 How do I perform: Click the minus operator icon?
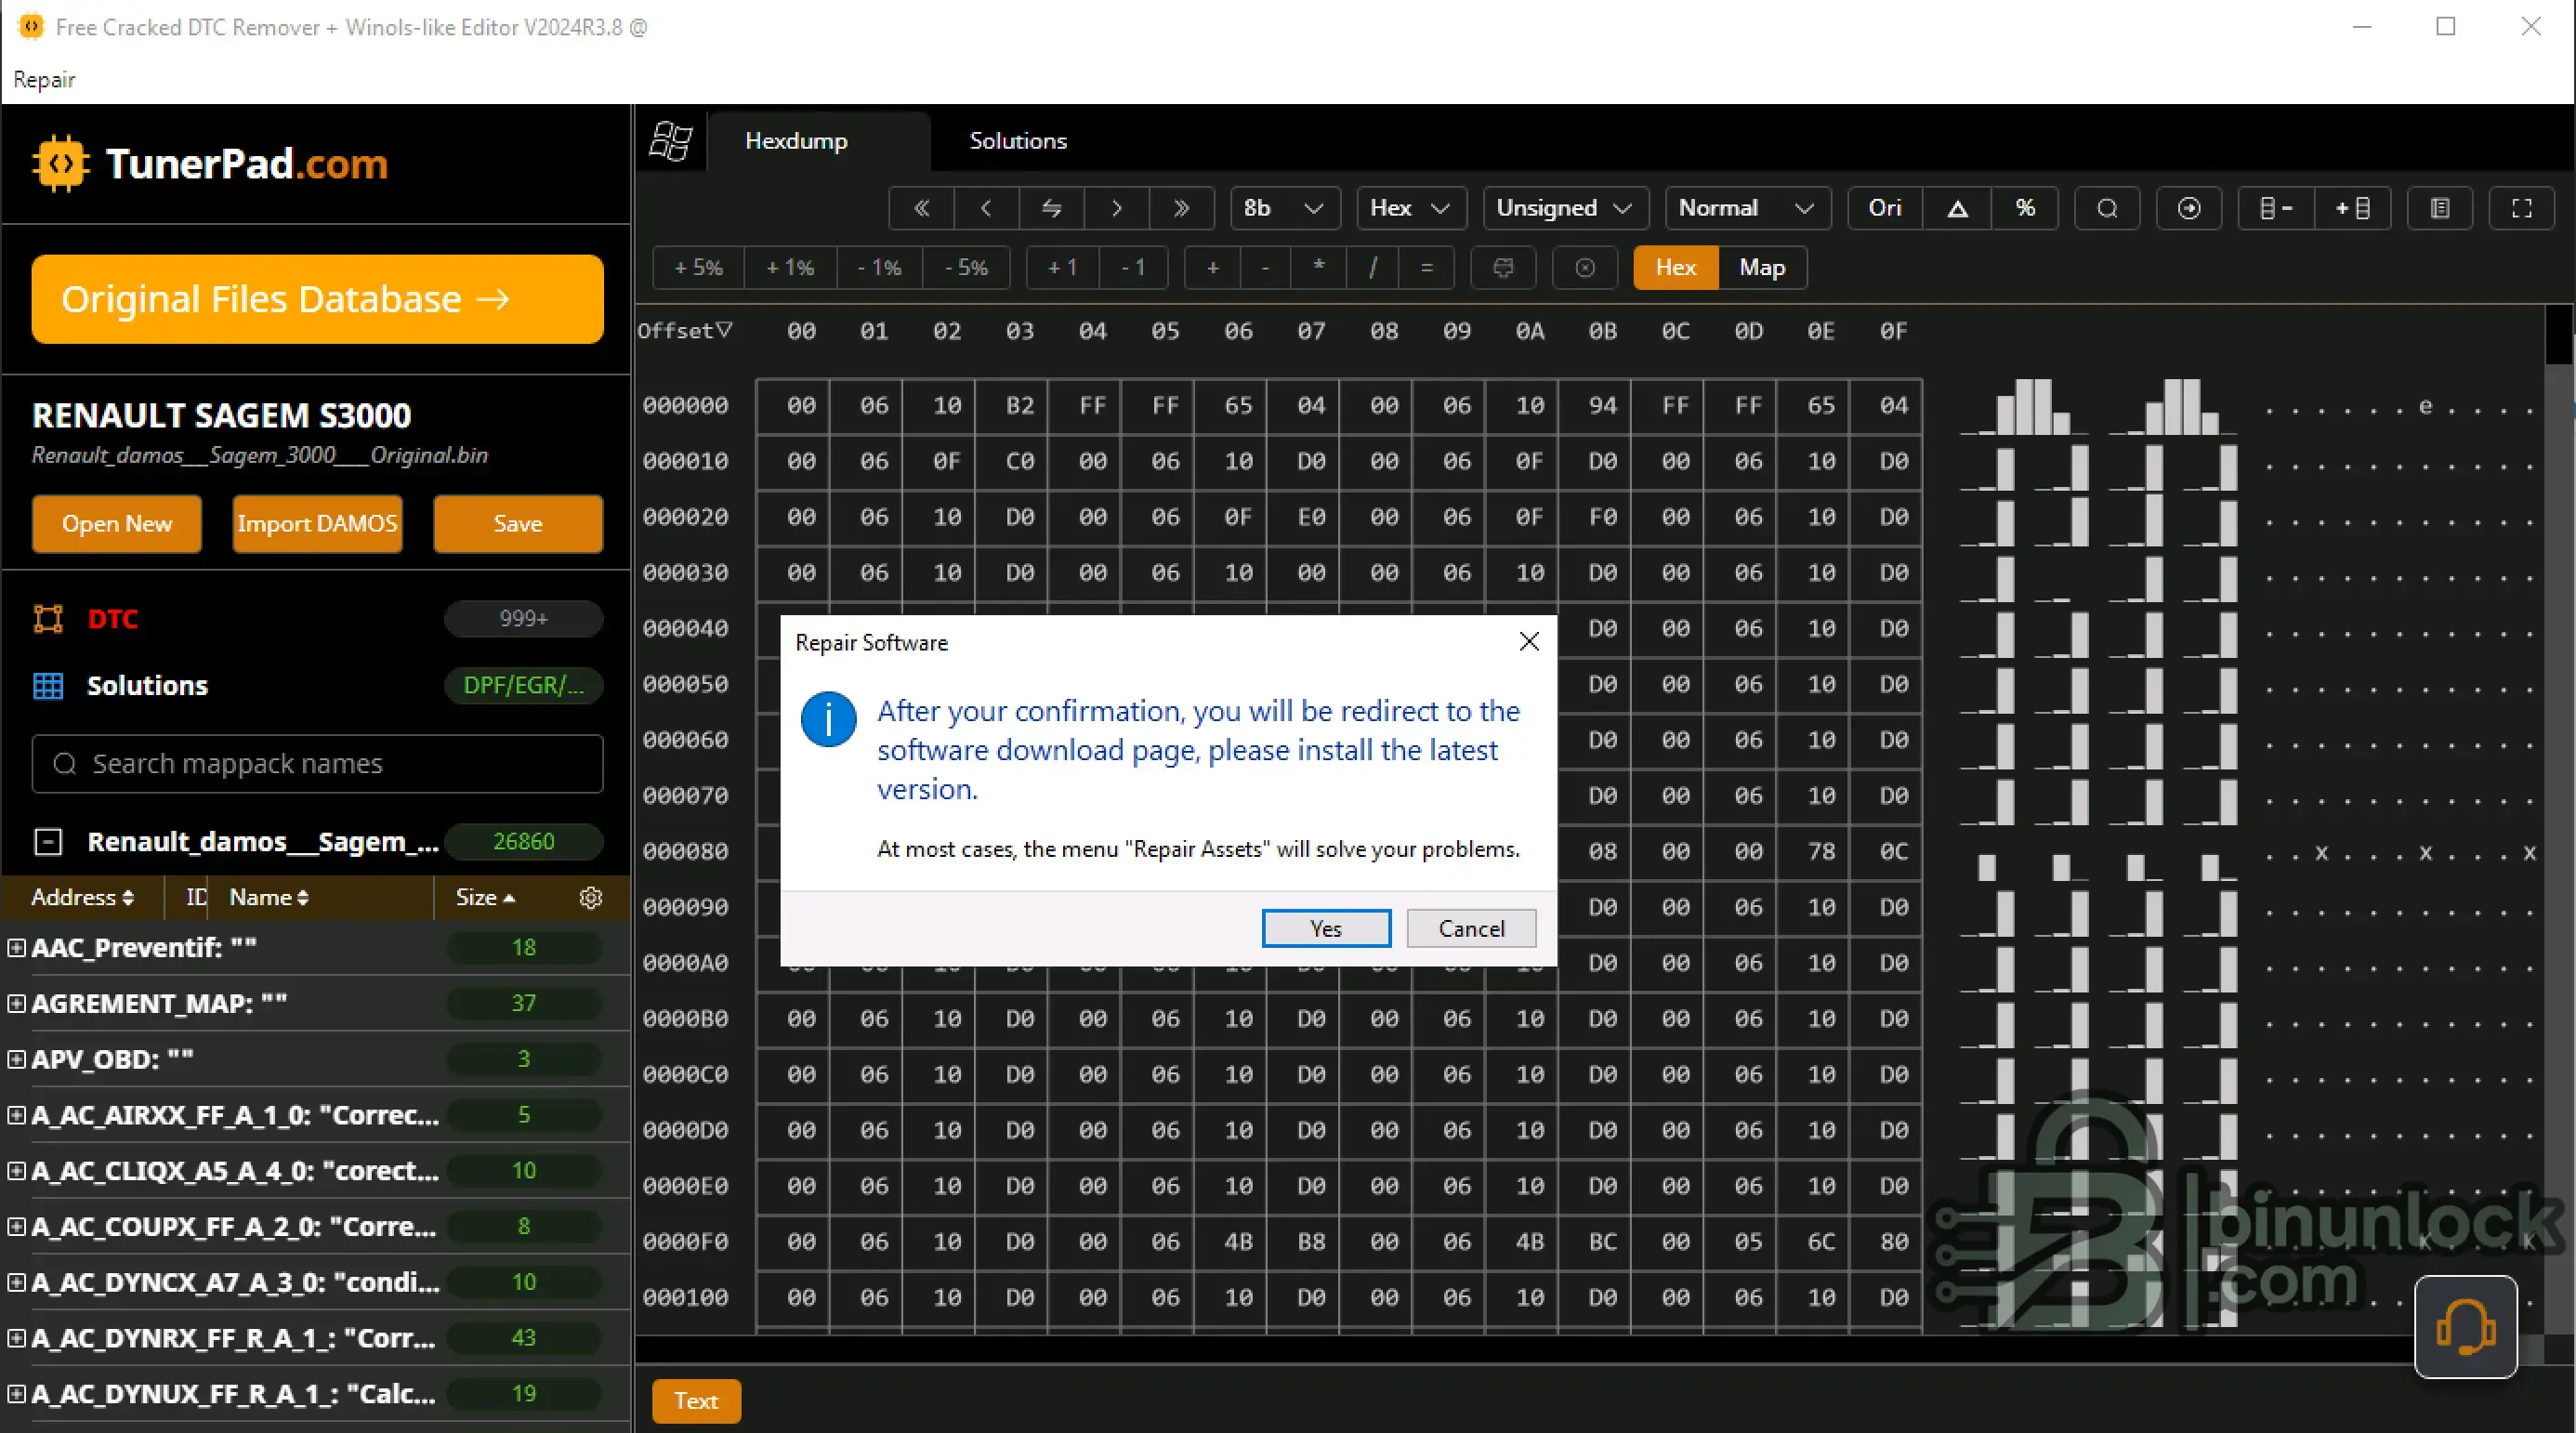[1265, 268]
